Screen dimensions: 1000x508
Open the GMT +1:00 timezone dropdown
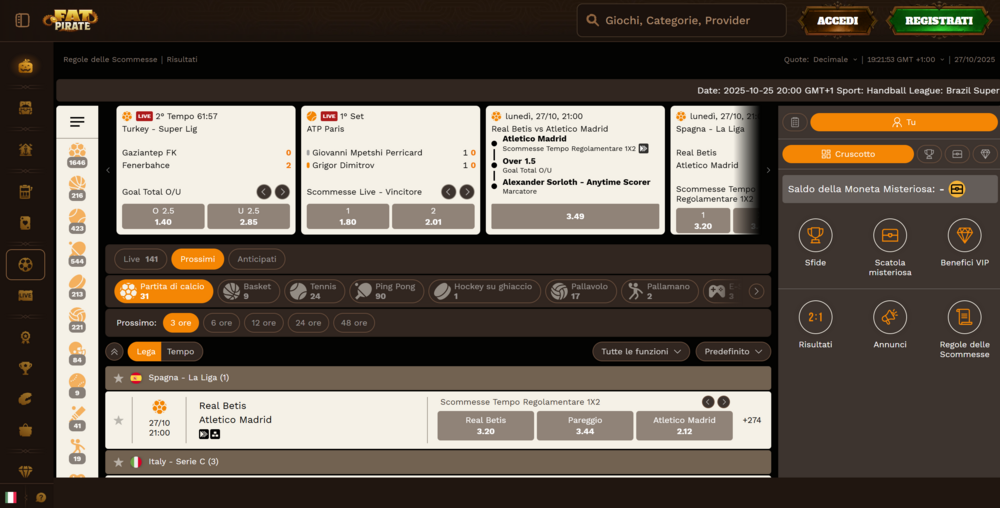(906, 59)
